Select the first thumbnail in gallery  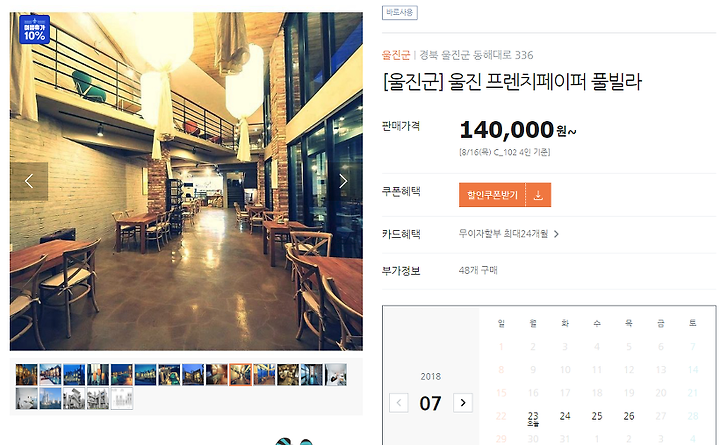pos(27,375)
